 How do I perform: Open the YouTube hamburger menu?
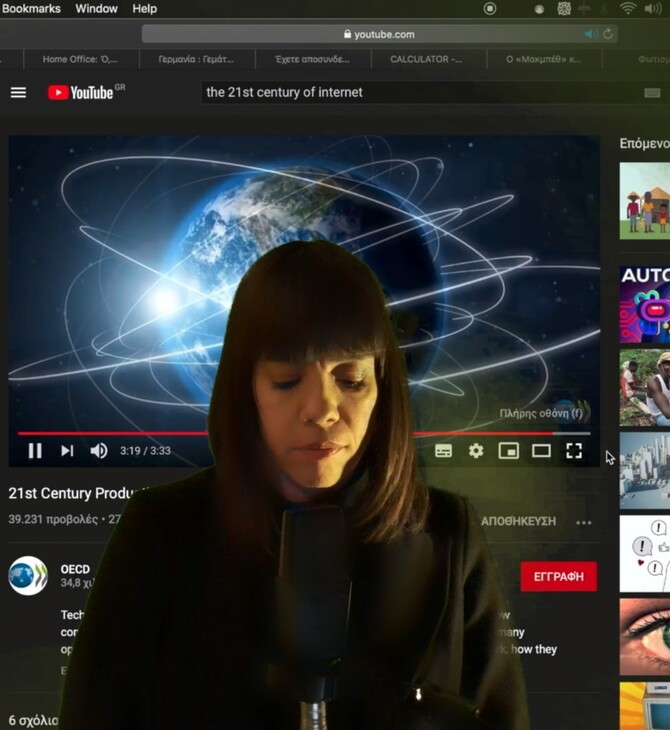click(x=18, y=93)
